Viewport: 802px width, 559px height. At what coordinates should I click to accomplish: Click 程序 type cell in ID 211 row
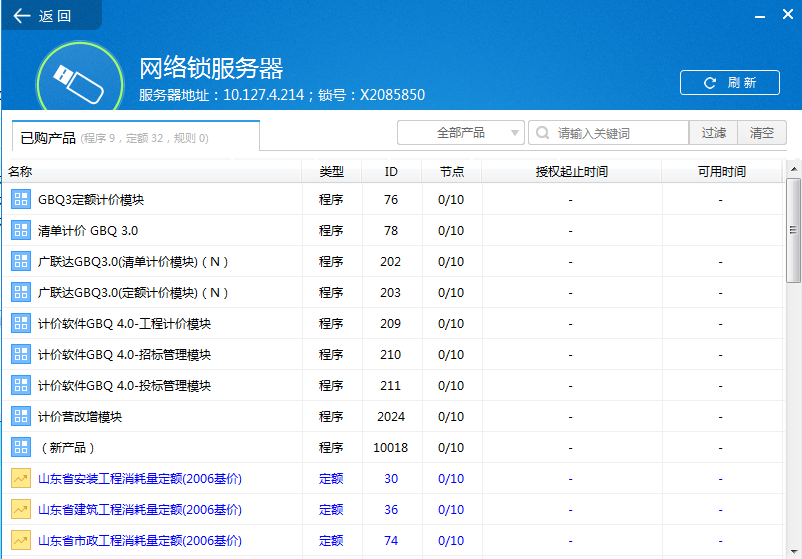point(331,386)
